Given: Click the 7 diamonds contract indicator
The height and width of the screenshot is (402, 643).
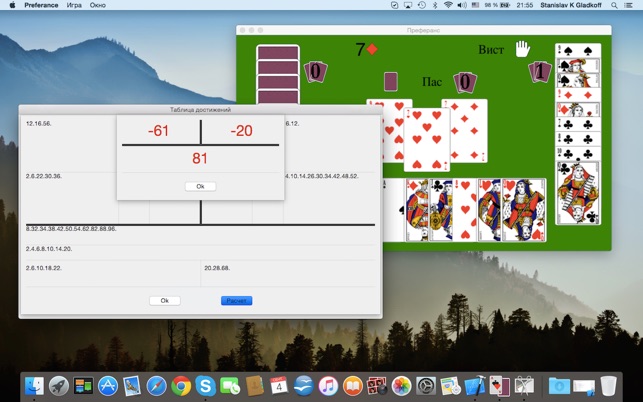Looking at the screenshot, I should coord(366,50).
